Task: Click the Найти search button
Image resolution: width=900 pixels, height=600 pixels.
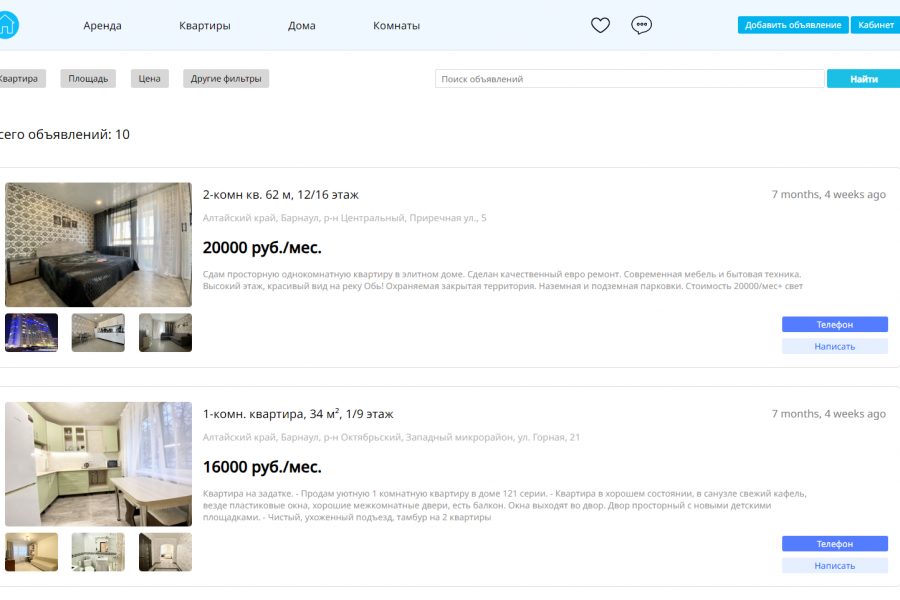Action: coord(863,79)
